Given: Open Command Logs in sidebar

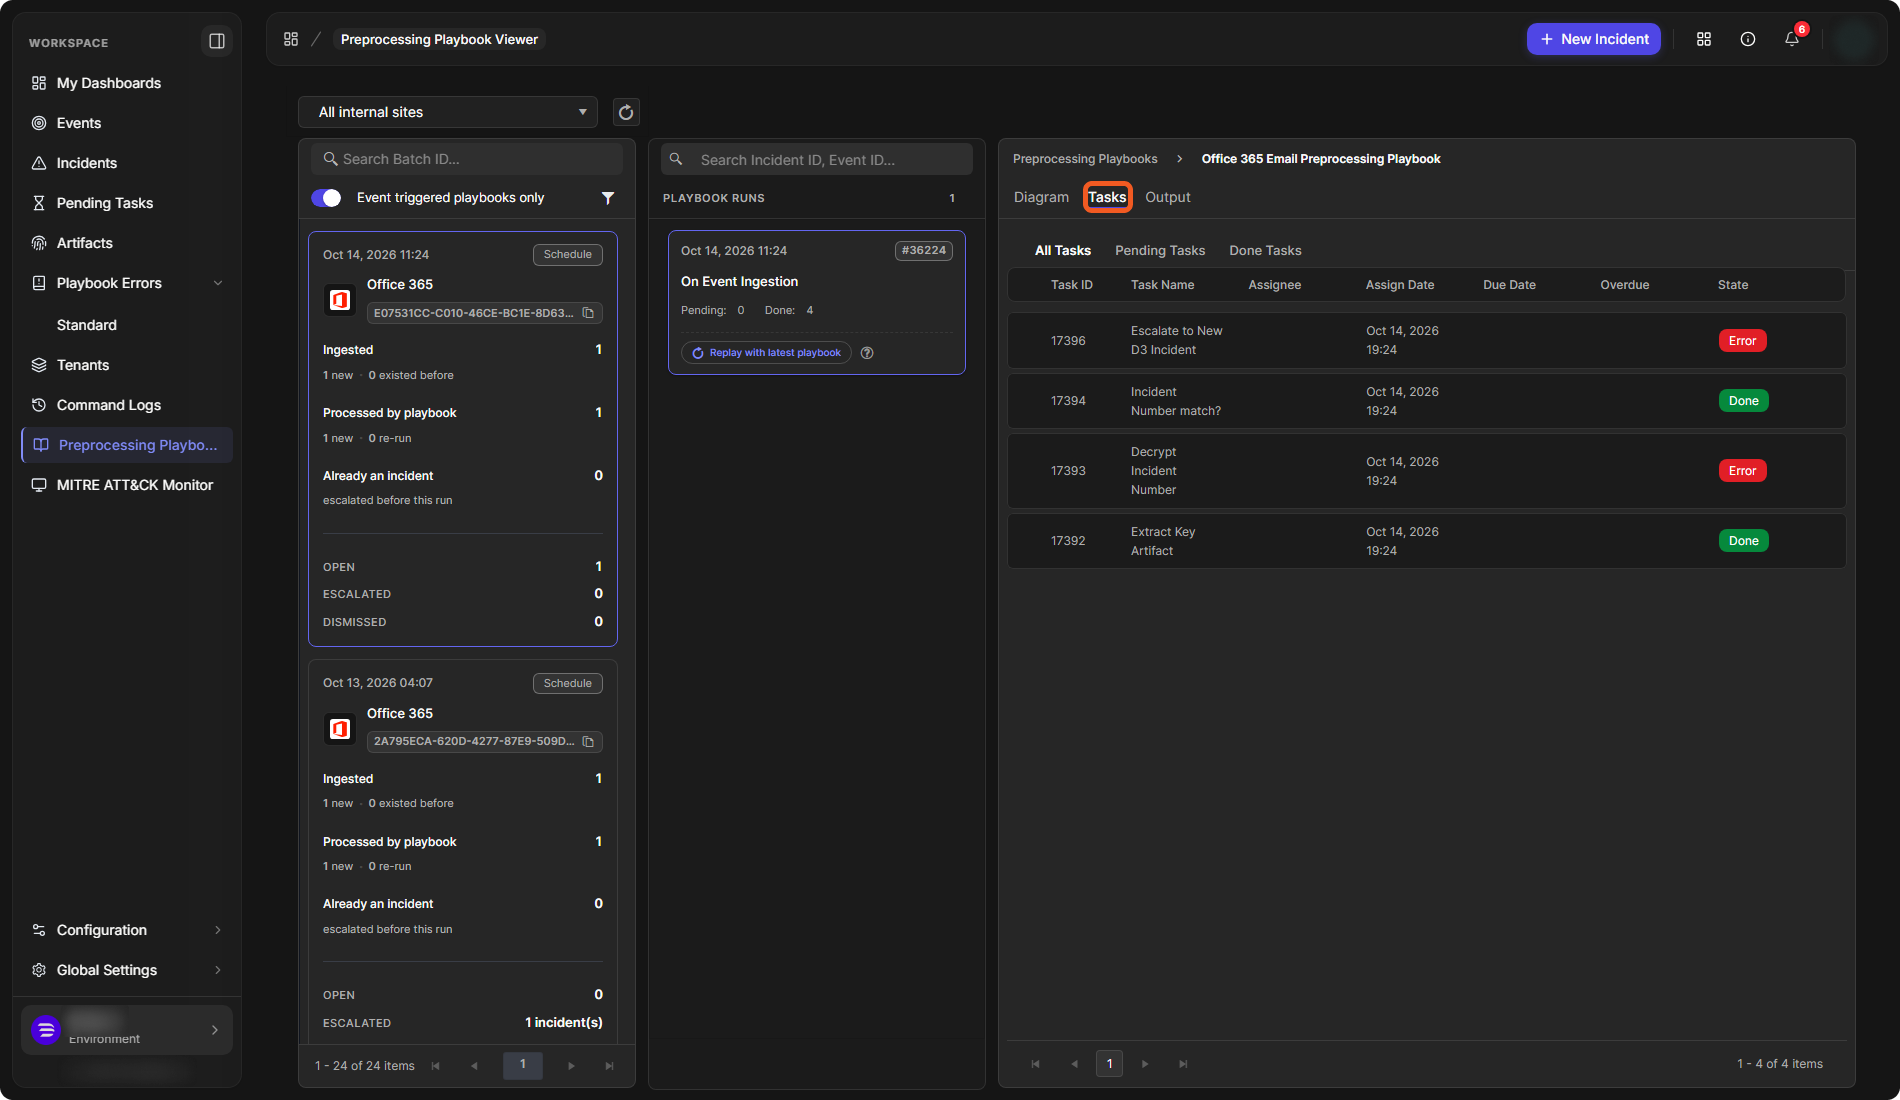Looking at the screenshot, I should point(127,405).
